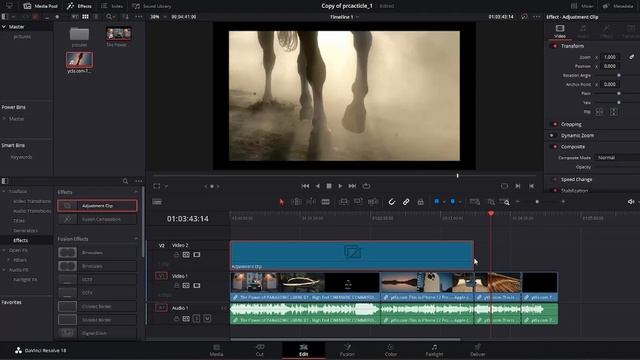
Task: Click the stop playback button
Action: click(x=329, y=186)
